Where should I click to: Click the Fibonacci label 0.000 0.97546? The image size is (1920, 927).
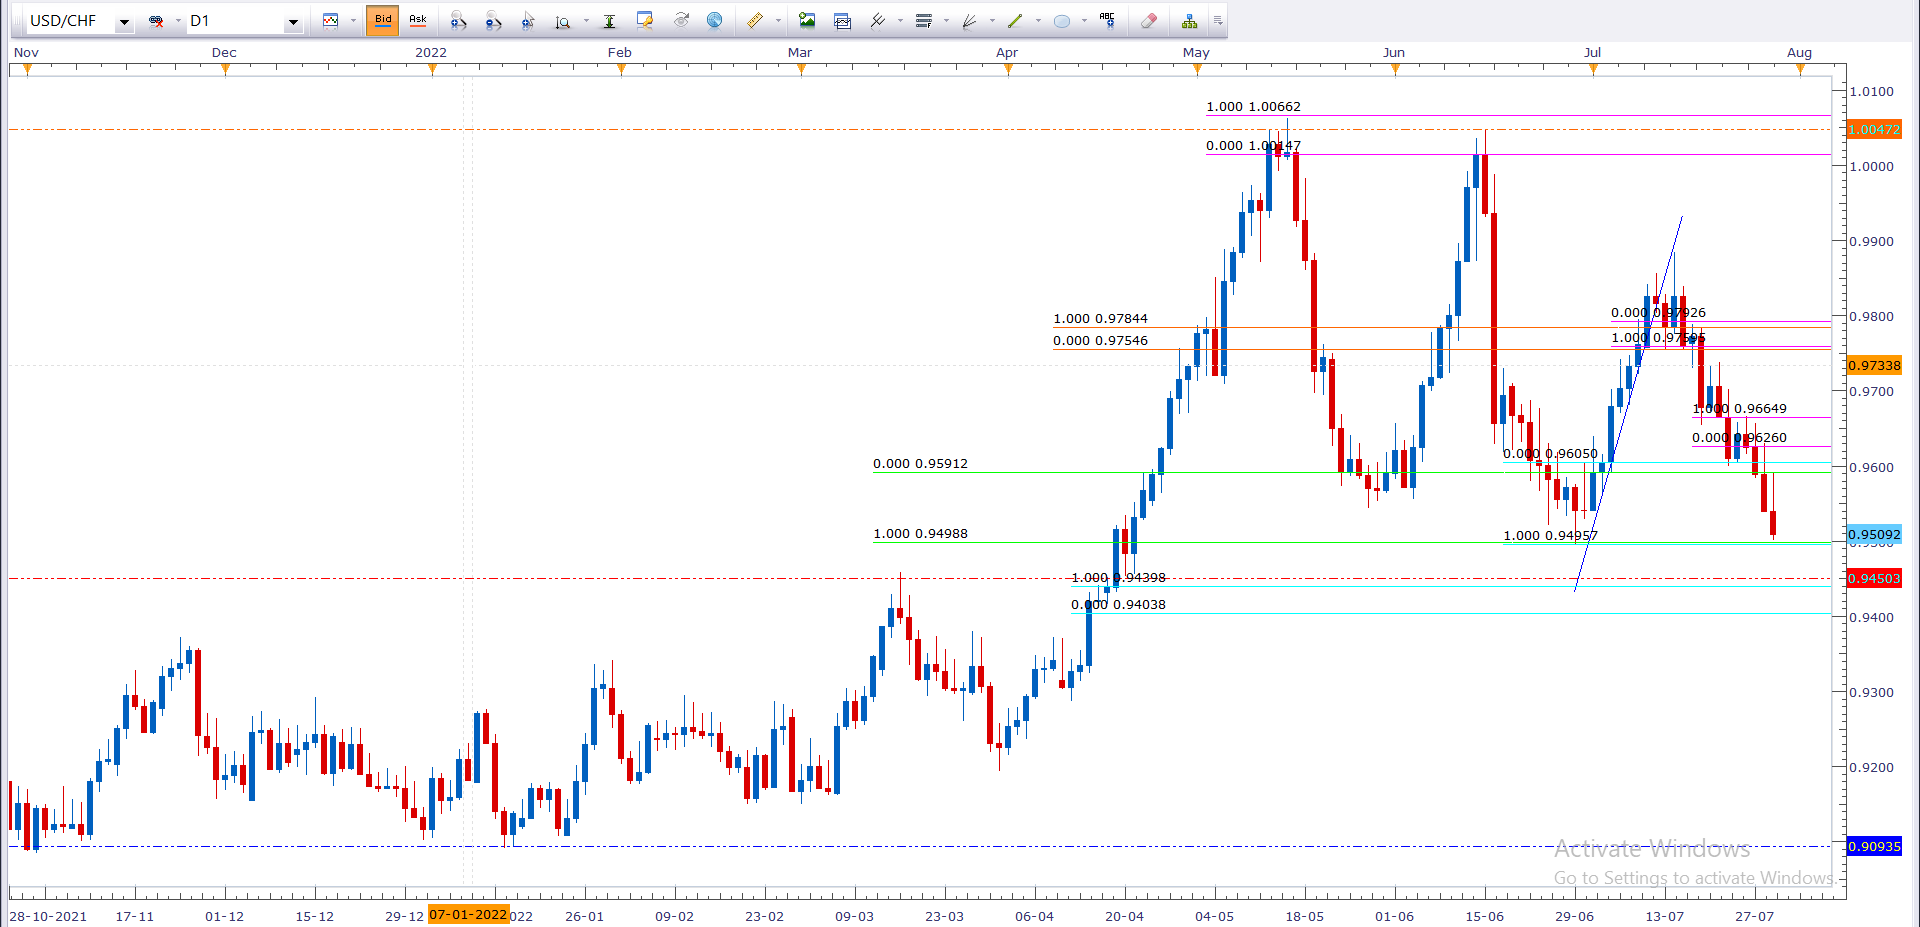point(1100,341)
